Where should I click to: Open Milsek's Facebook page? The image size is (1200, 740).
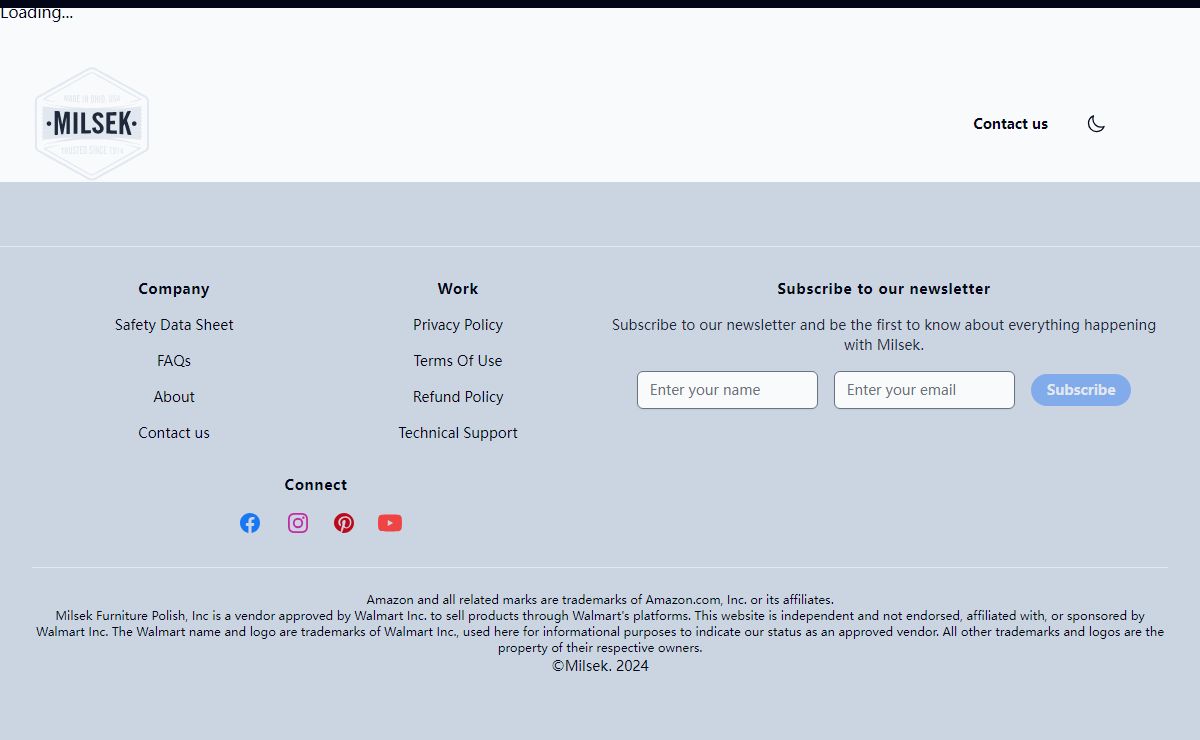(250, 523)
